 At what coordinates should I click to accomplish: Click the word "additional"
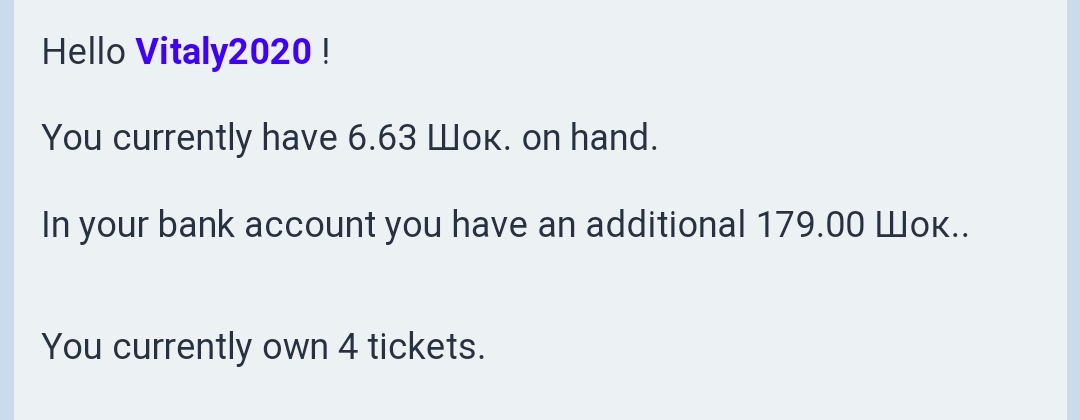pyautogui.click(x=665, y=225)
